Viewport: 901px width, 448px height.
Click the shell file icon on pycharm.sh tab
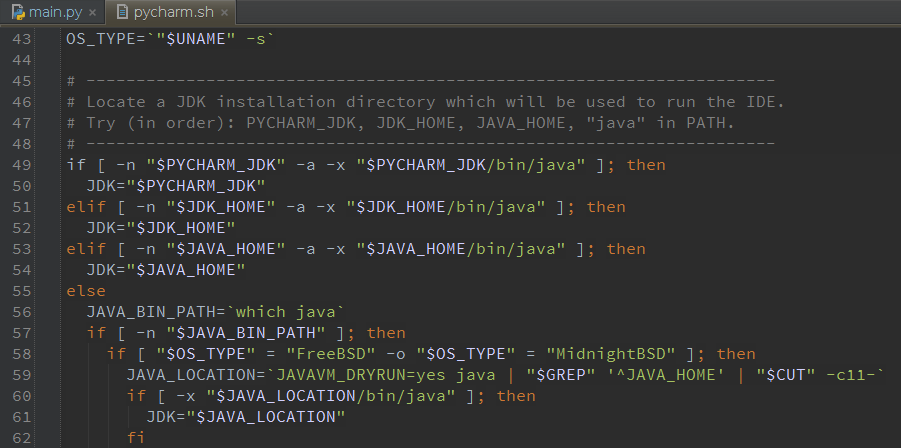coord(122,11)
